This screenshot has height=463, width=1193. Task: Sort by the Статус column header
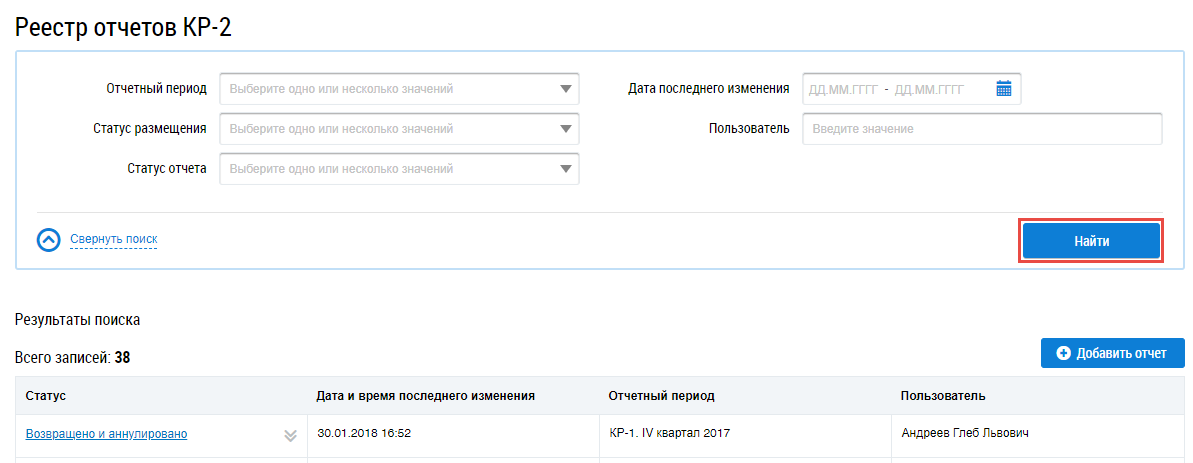[x=46, y=396]
